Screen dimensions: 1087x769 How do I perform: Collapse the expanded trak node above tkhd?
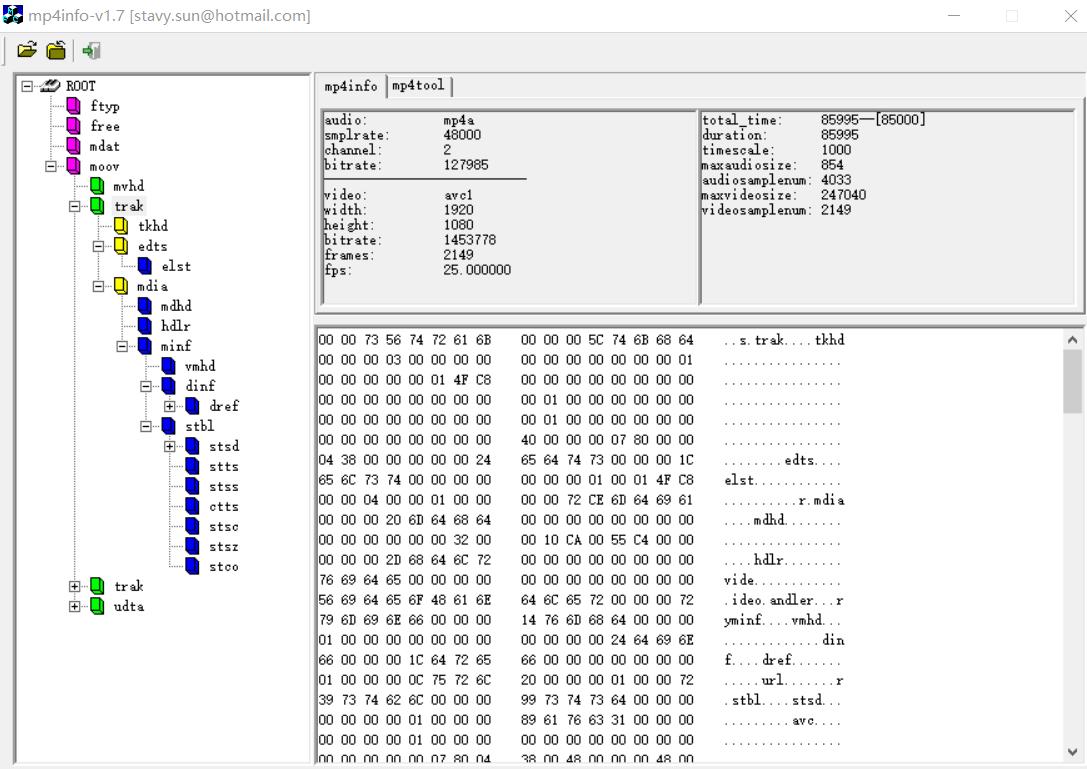click(x=74, y=206)
